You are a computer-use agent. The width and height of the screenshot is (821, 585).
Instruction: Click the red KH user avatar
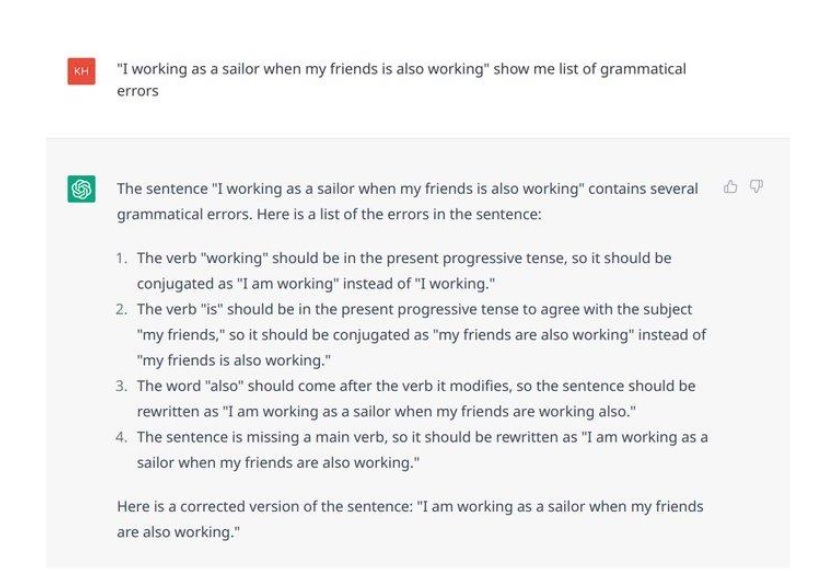click(x=81, y=71)
